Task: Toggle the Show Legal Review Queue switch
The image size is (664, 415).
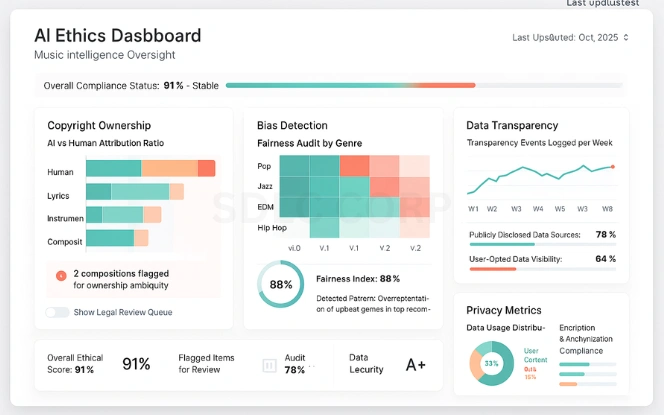Action: tap(57, 312)
